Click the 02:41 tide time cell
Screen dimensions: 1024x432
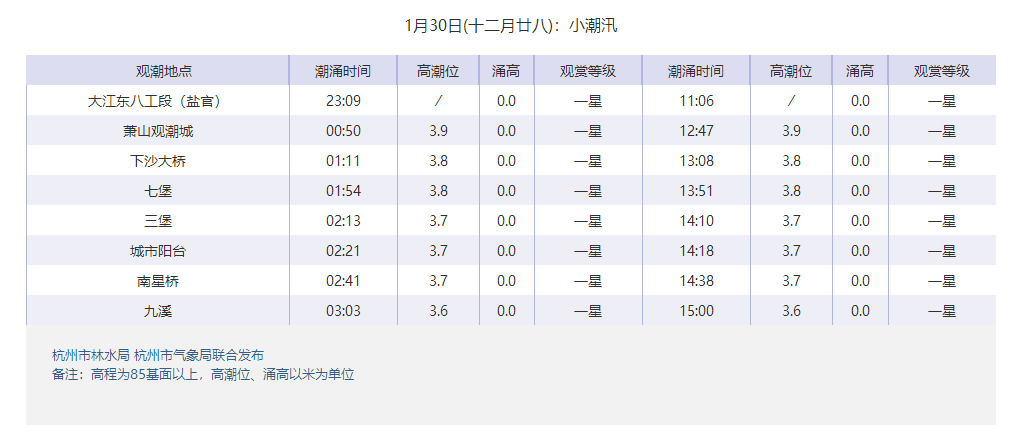click(x=344, y=281)
